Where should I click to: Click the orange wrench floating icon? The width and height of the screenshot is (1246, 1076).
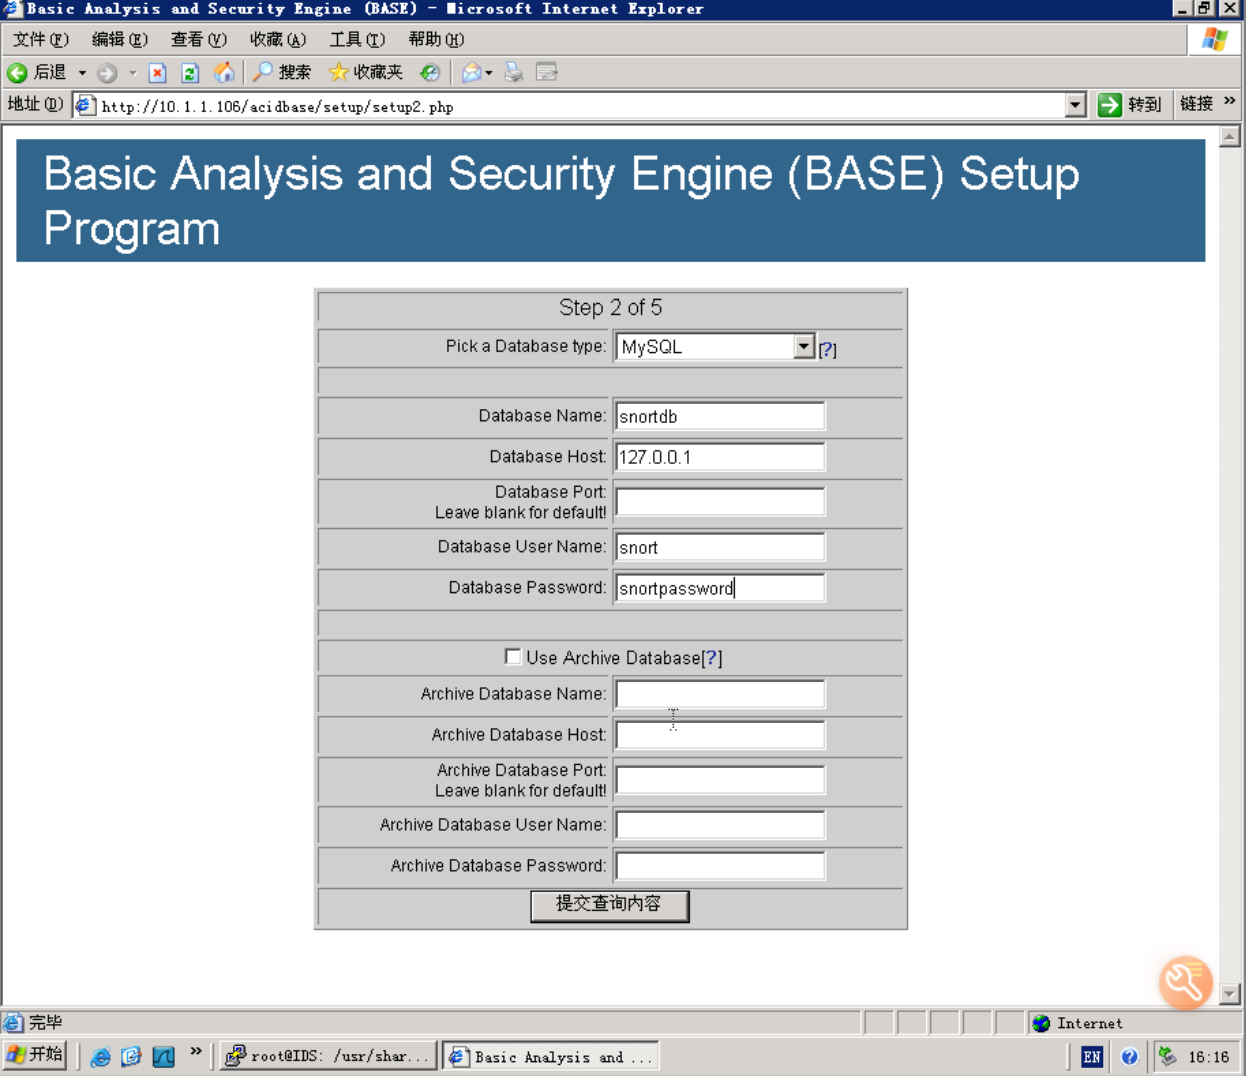coord(1186,983)
